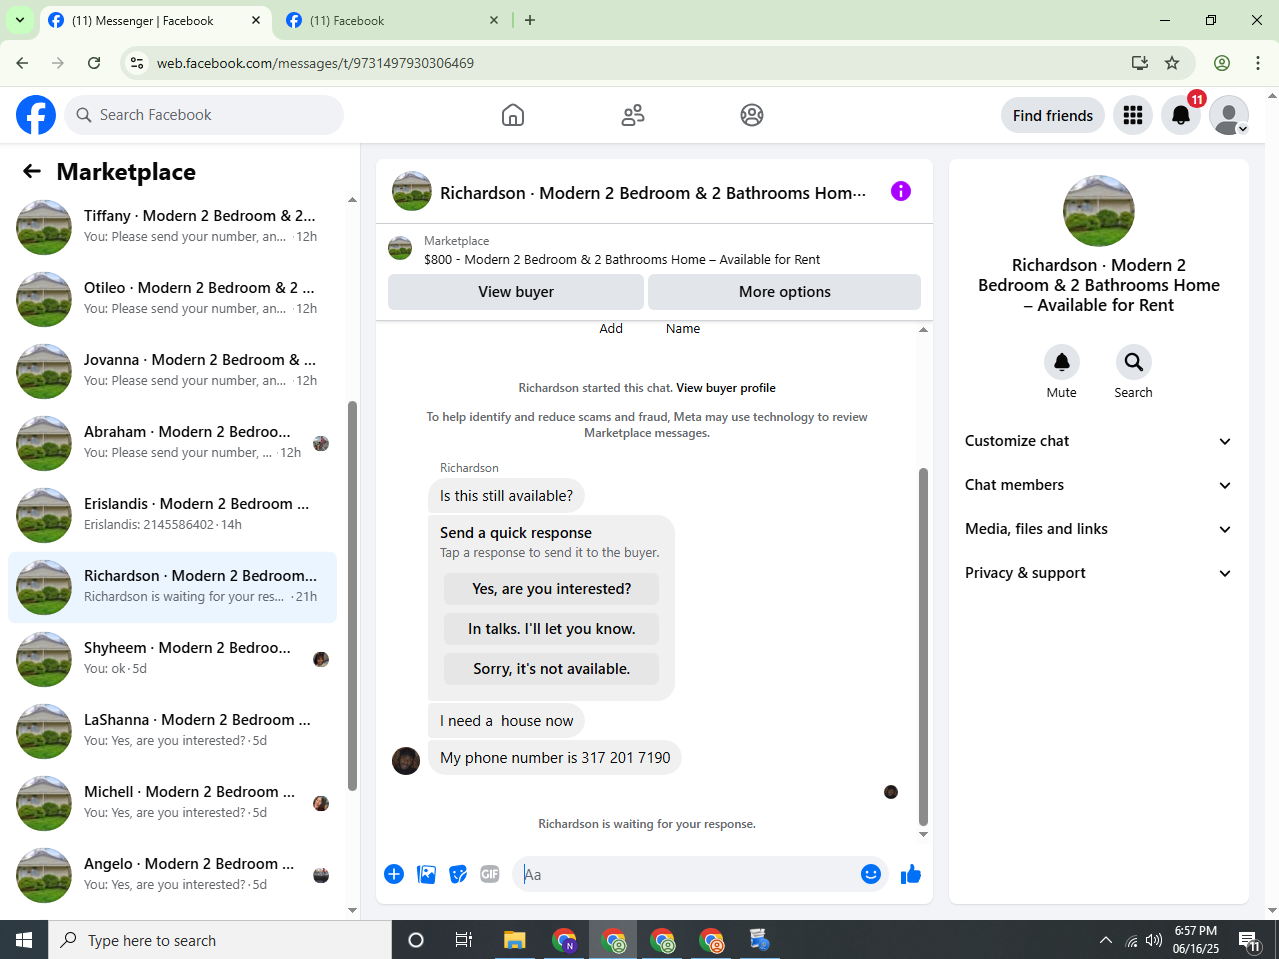This screenshot has height=959, width=1279.
Task: Bookmark this page with star icon
Action: 1172,63
